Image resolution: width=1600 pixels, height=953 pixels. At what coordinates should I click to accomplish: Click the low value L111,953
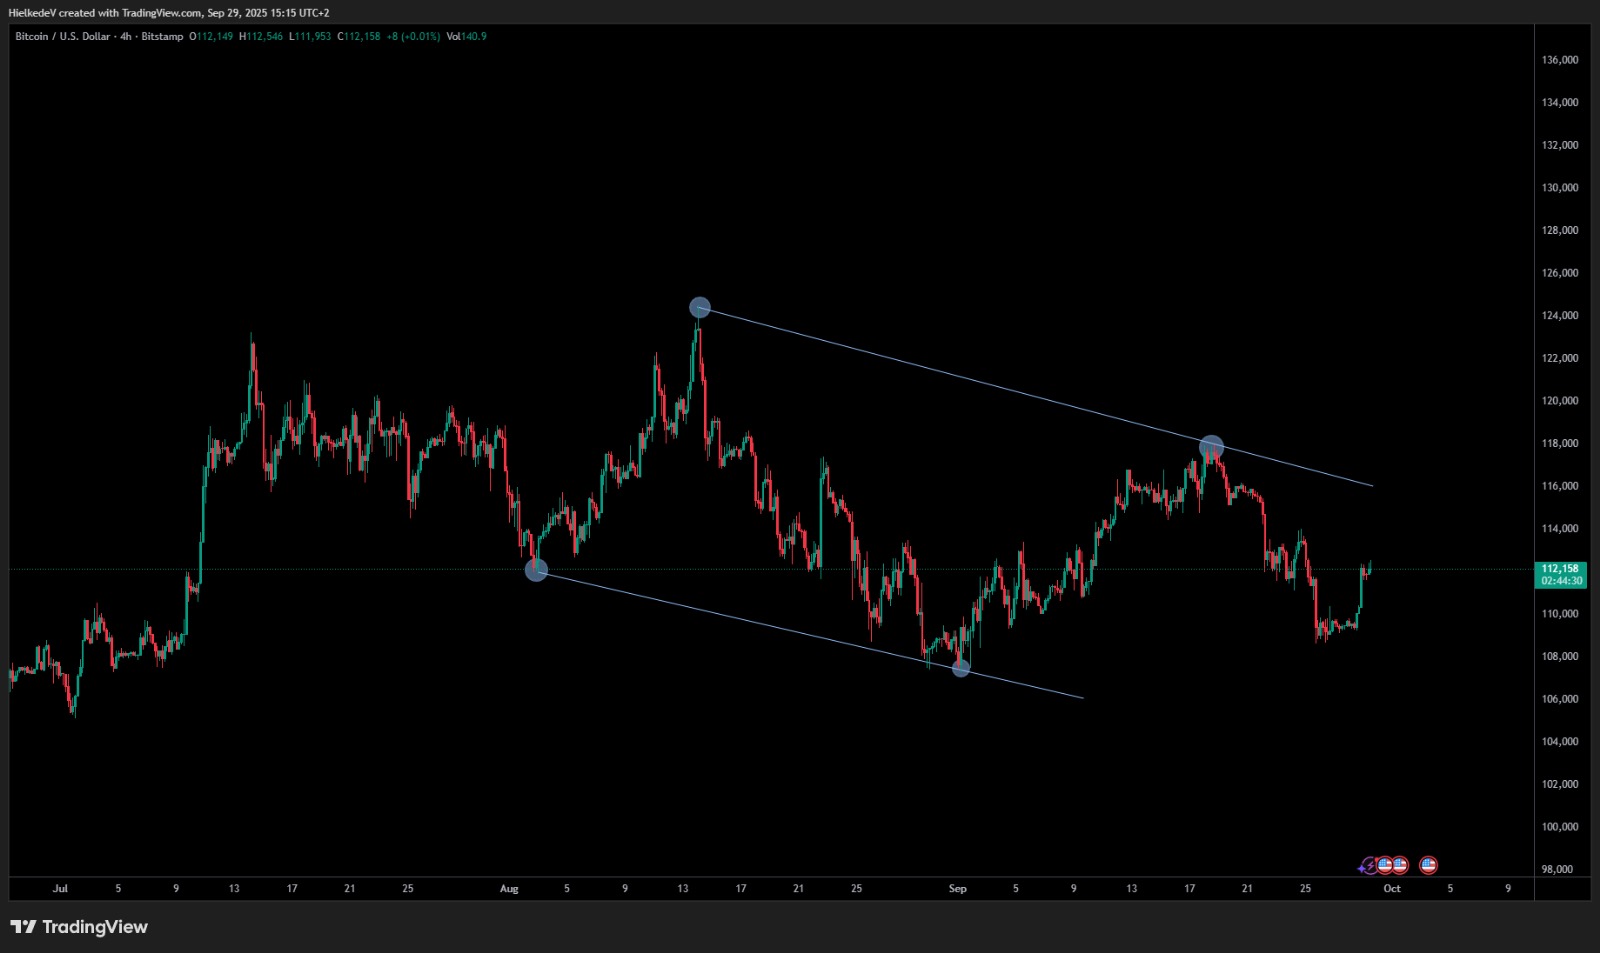pyautogui.click(x=310, y=36)
